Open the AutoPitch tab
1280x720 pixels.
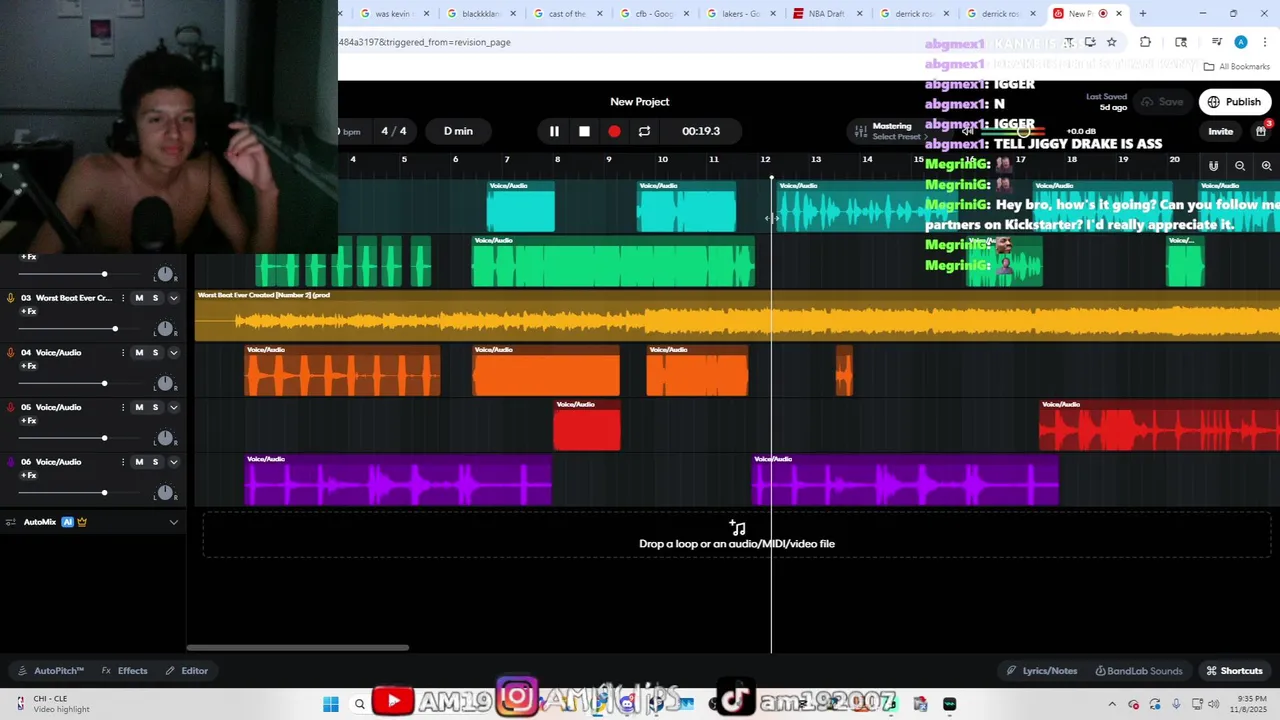(x=50, y=671)
